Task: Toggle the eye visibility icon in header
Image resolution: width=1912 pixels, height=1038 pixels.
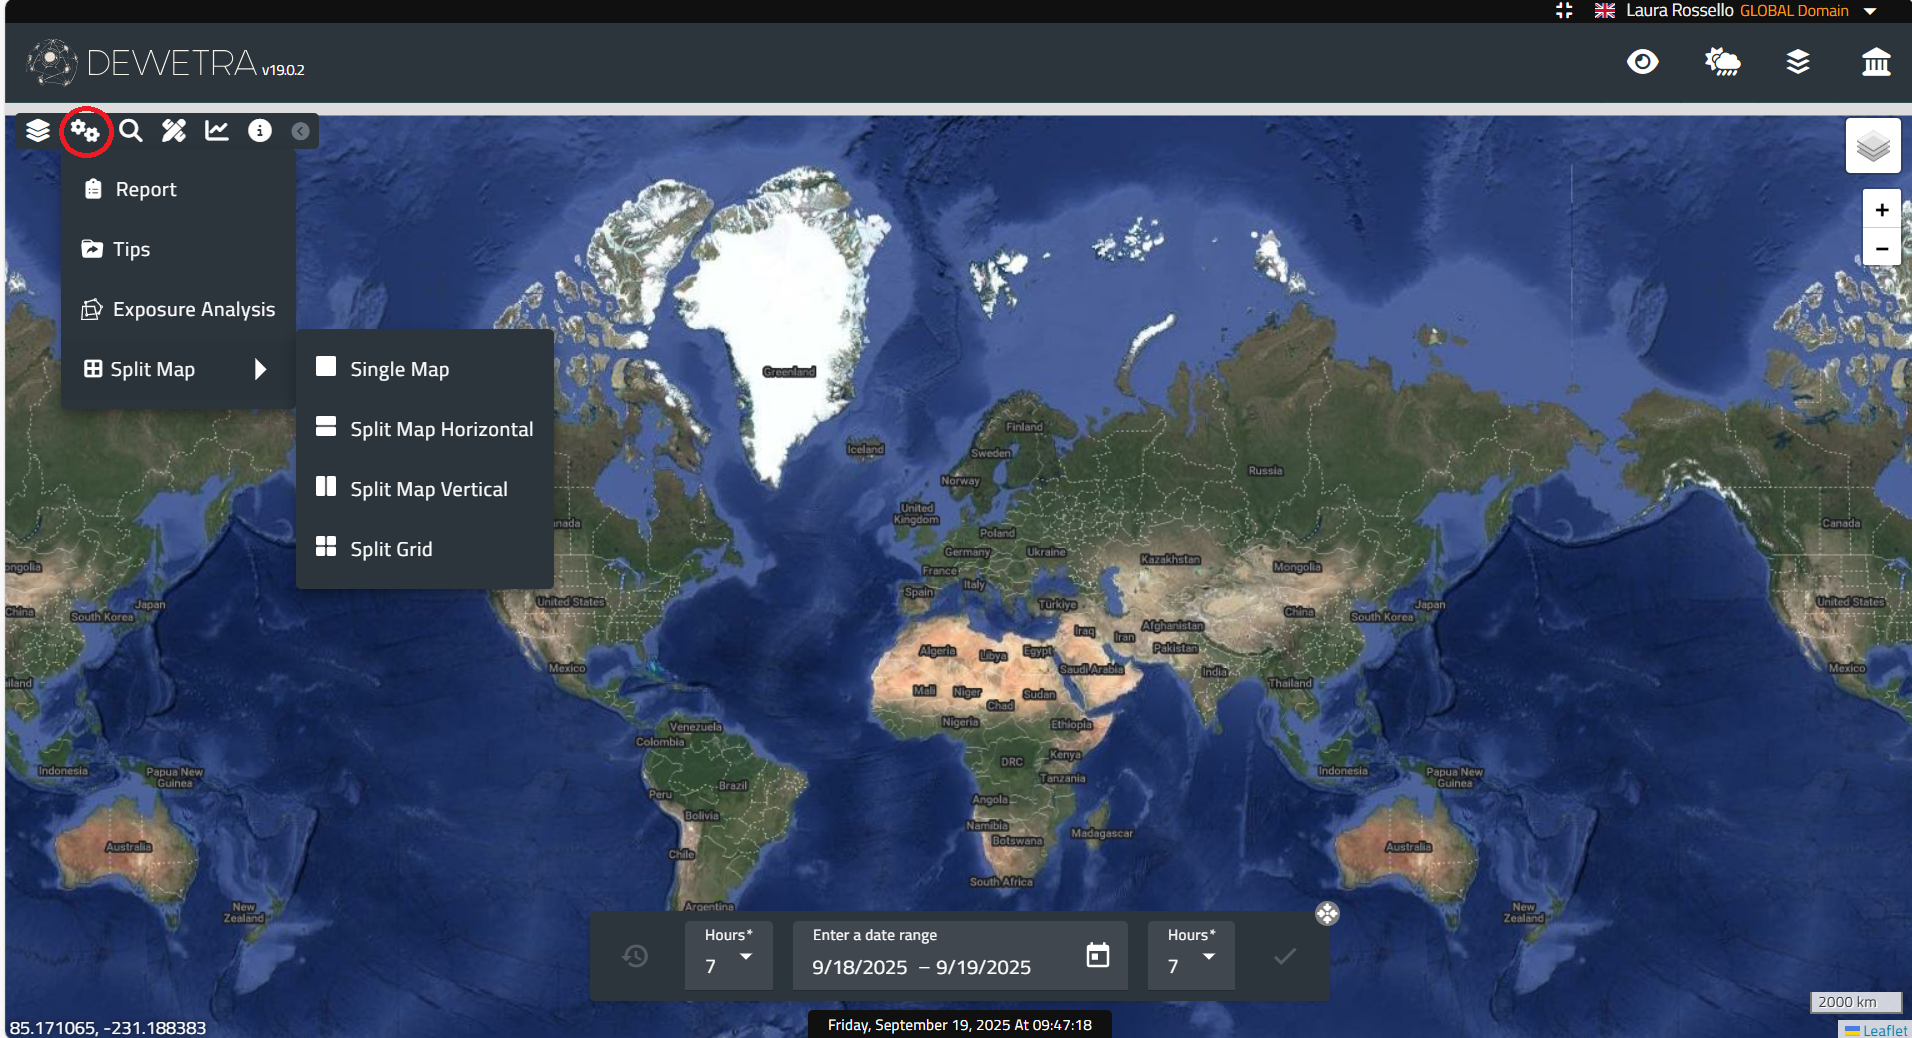Action: [1642, 62]
